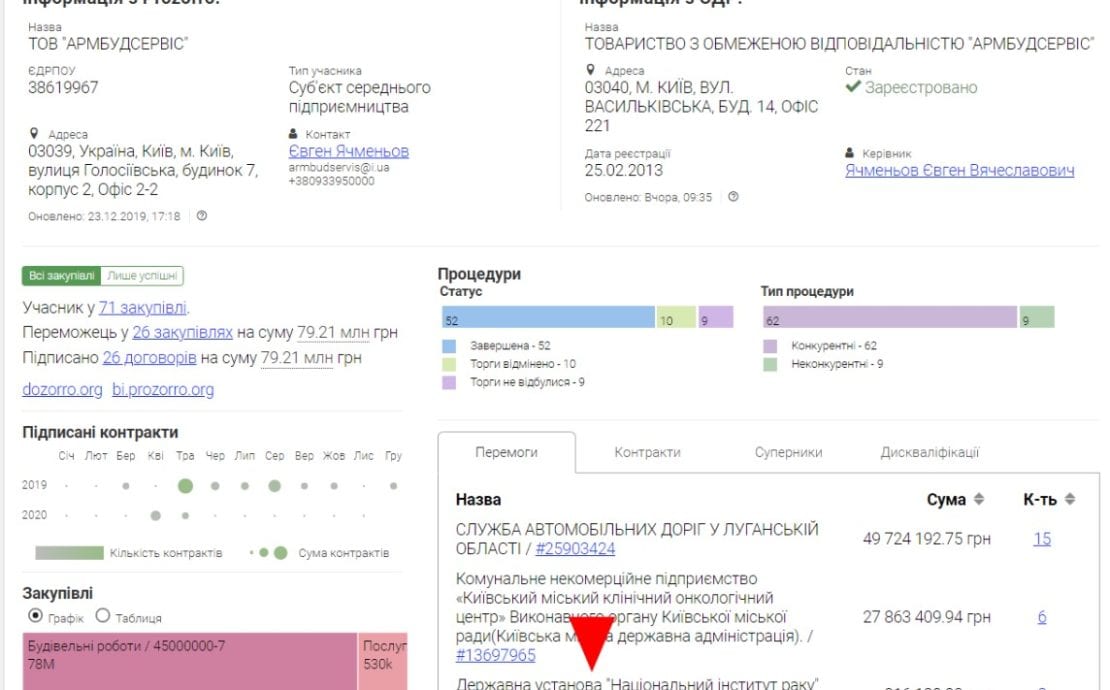Image resolution: width=1110 pixels, height=690 pixels.
Task: Click the 'Будівельні роботи / 45000000-7' treemap block
Action: pos(190,661)
